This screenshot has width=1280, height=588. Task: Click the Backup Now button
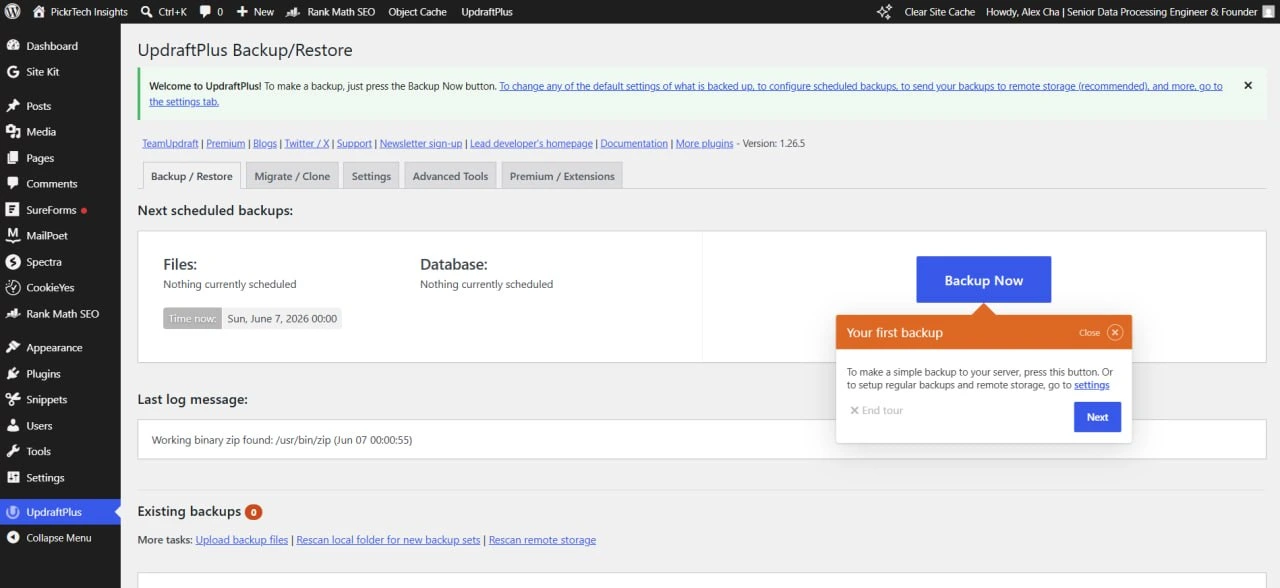pyautogui.click(x=984, y=280)
